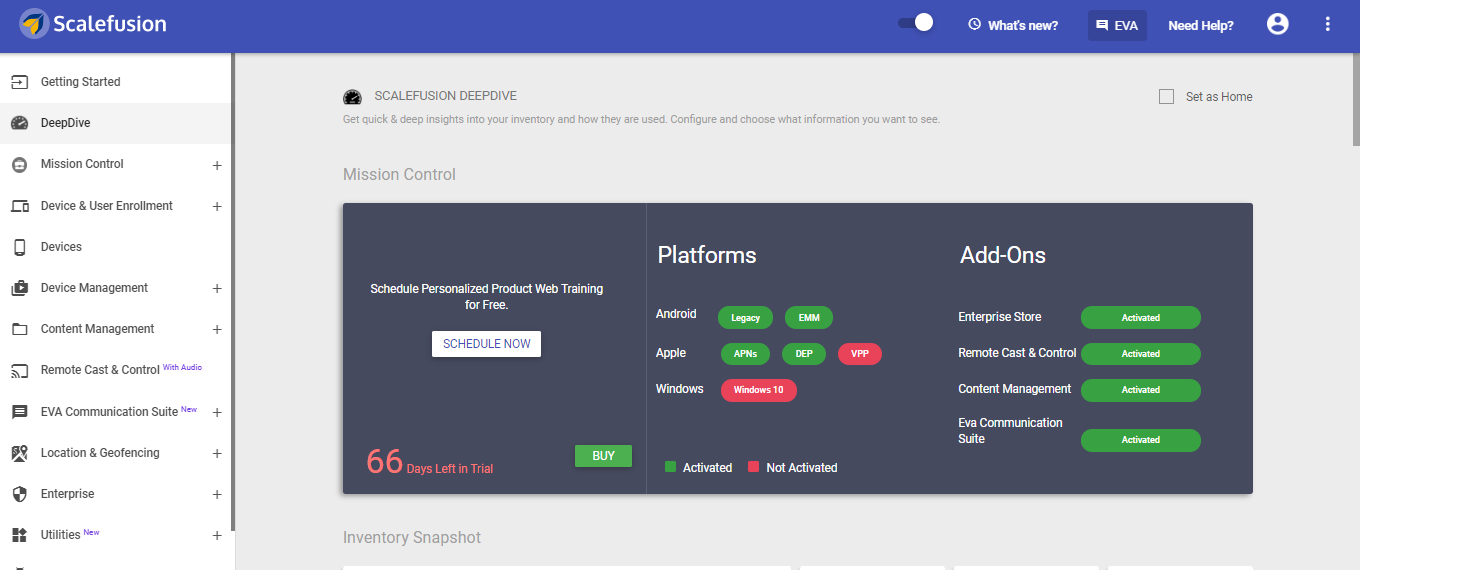
Task: Click the Getting Started sidebar icon
Action: coord(19,82)
